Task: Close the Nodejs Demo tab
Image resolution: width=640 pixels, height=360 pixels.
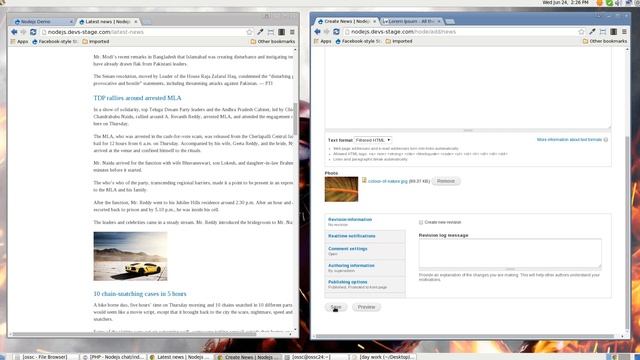Action: coord(71,21)
